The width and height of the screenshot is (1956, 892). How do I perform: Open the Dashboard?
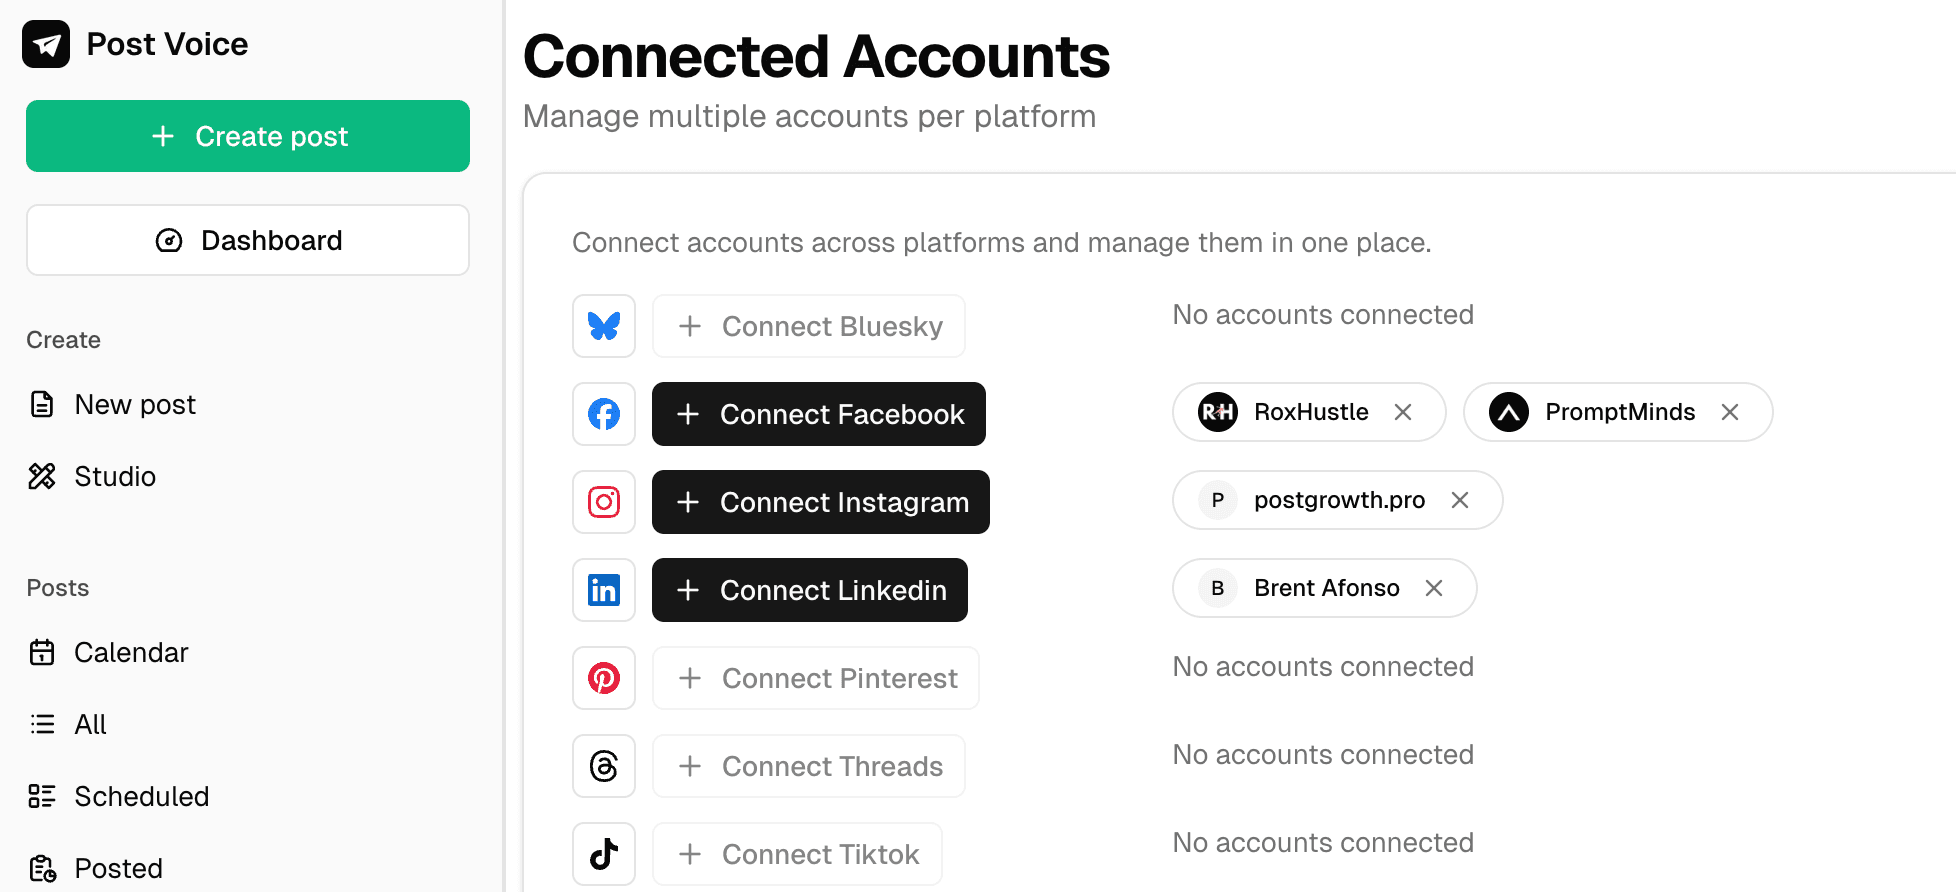point(248,240)
